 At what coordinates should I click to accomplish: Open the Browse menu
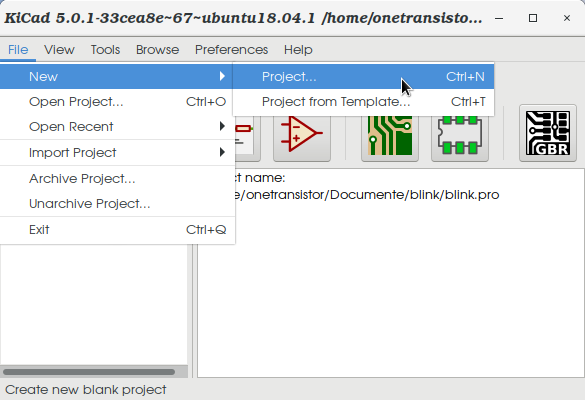point(157,50)
